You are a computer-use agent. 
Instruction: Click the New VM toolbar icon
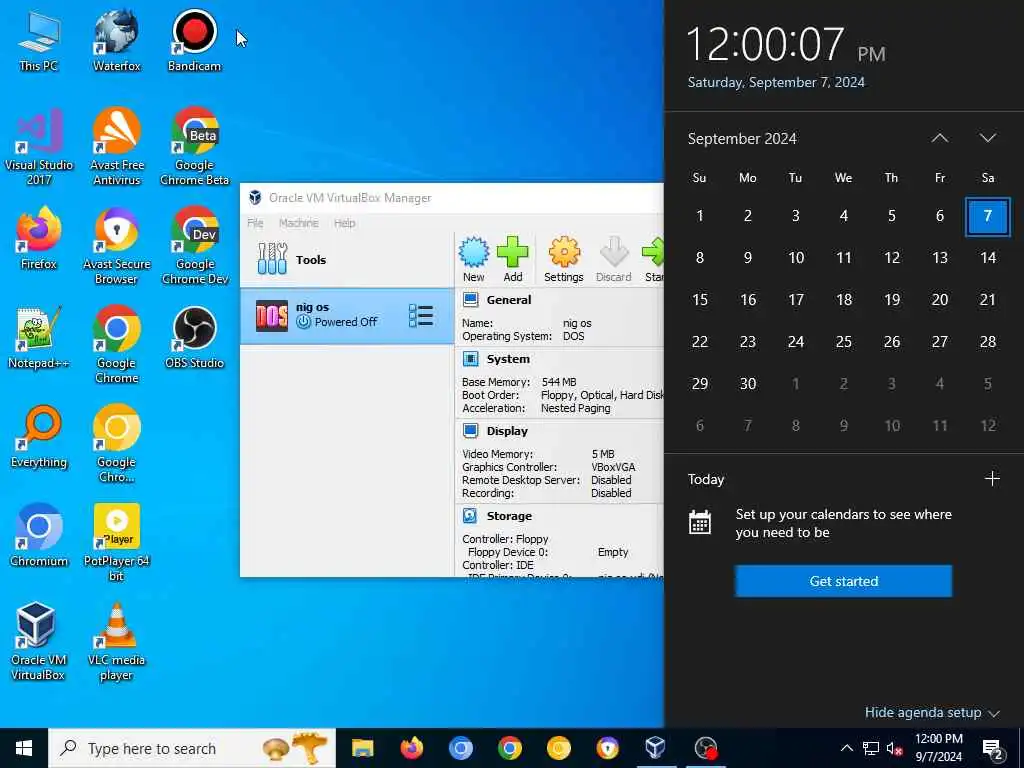473,259
